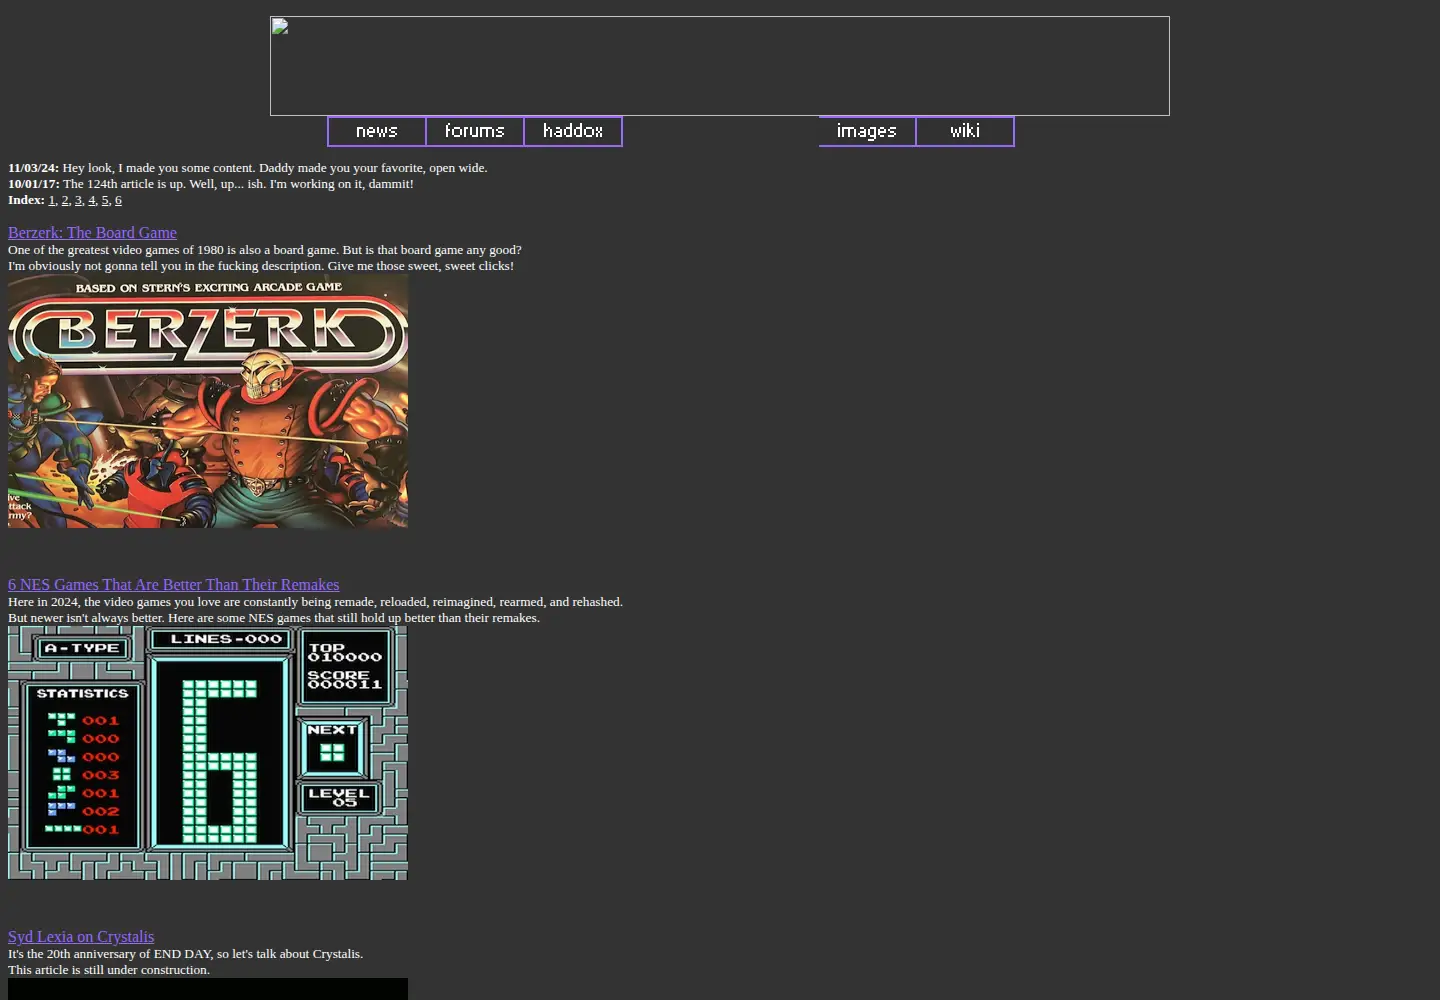The height and width of the screenshot is (1000, 1440).
Task: Click the 11/03/24 news date text
Action: (33, 168)
